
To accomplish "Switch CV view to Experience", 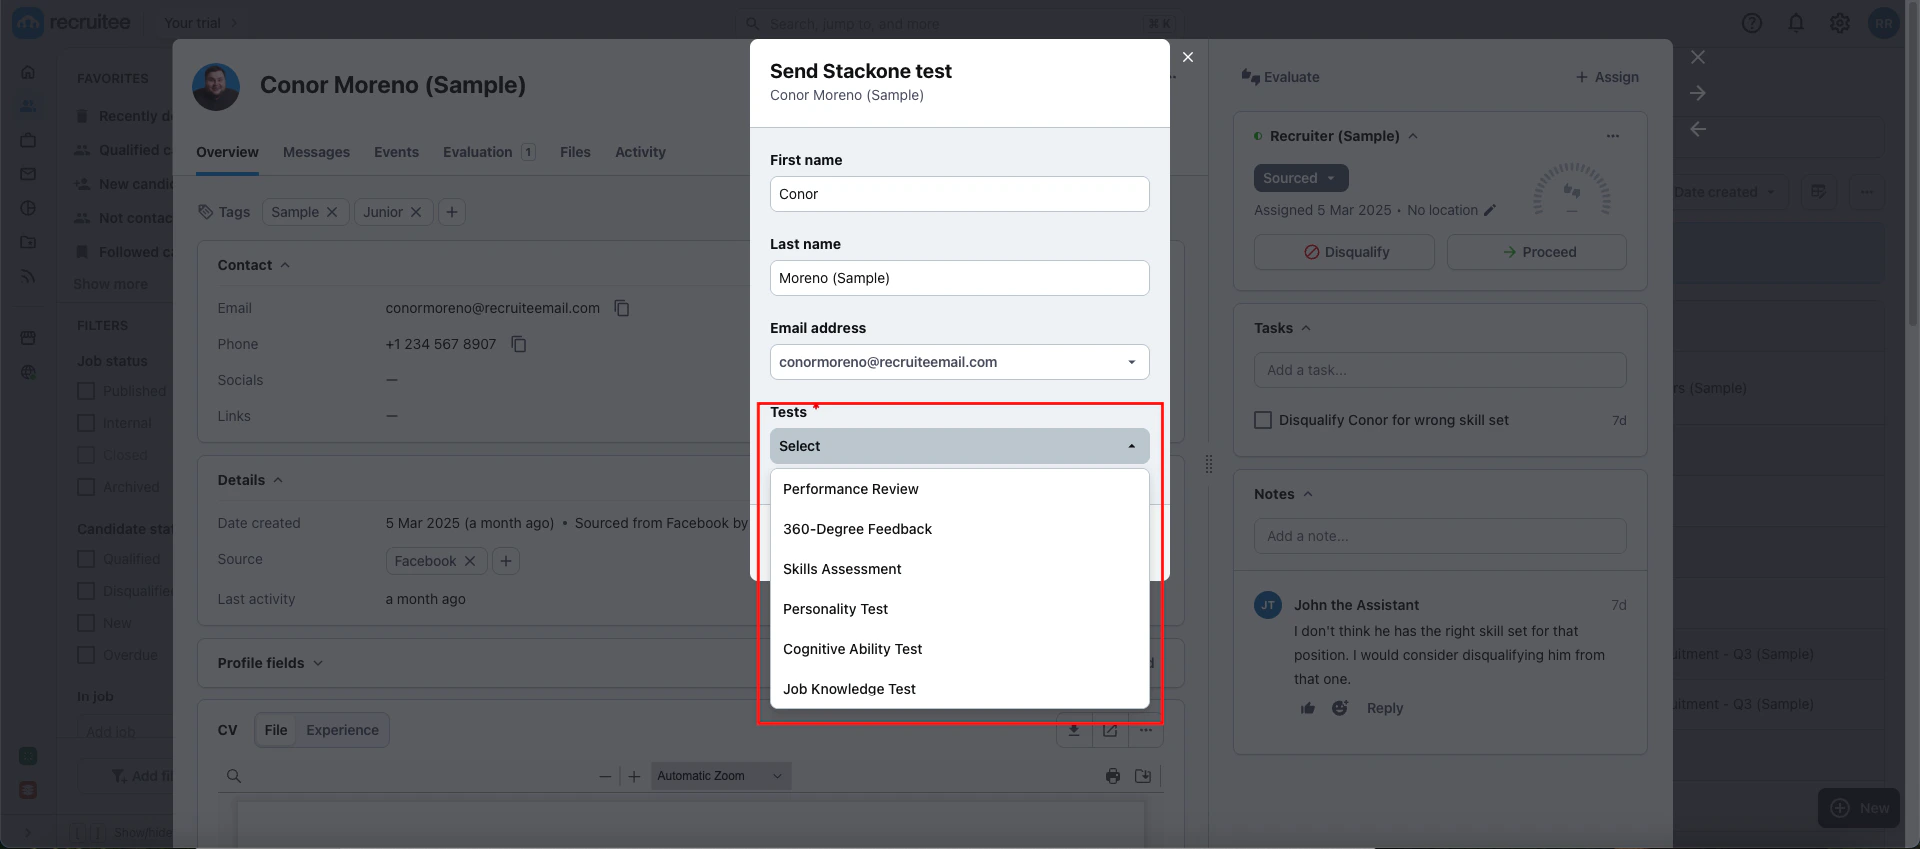I will [x=342, y=730].
